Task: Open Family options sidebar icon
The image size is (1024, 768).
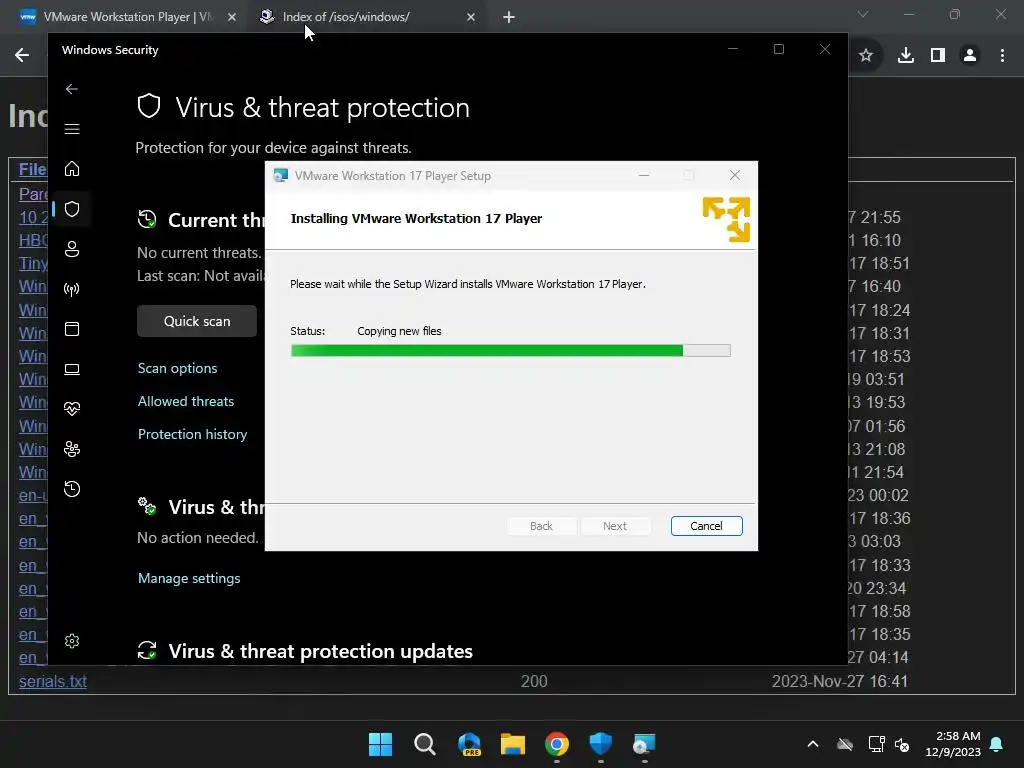Action: pyautogui.click(x=72, y=449)
